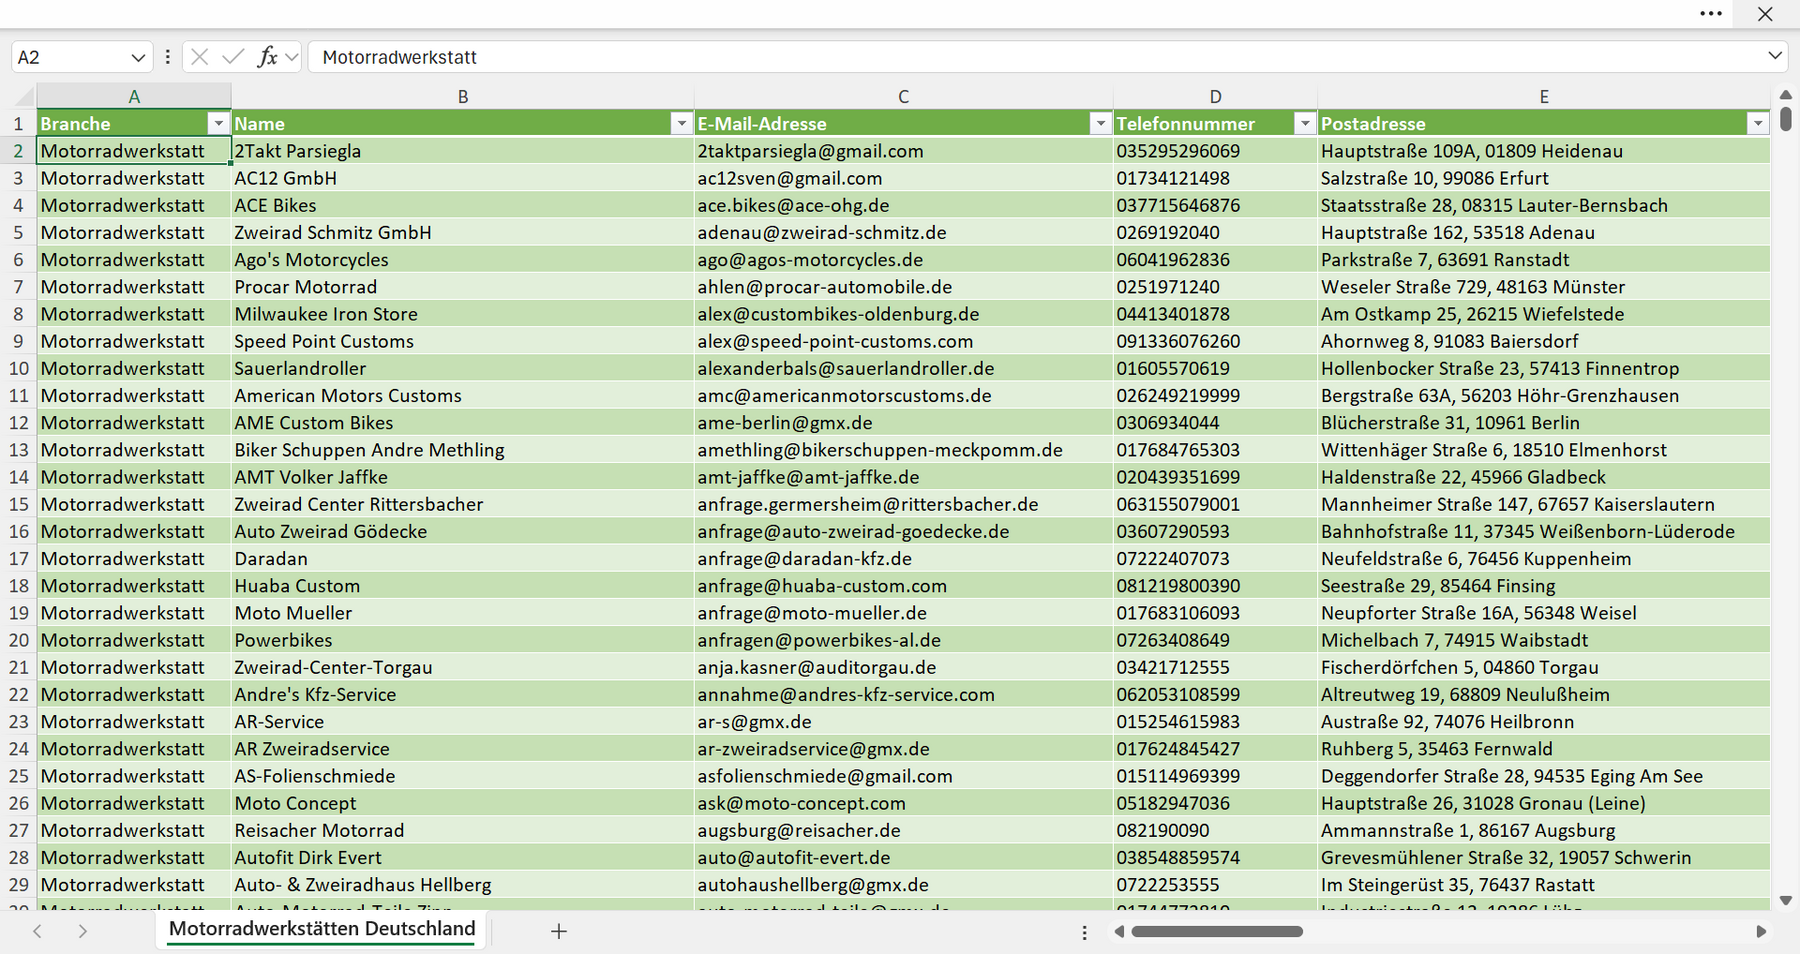Click the horizontal scrollbar thumb
The image size is (1800, 954).
pos(1217,931)
